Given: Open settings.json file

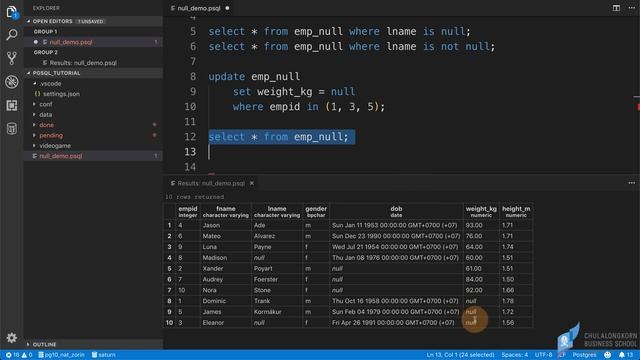Looking at the screenshot, I should [61, 94].
